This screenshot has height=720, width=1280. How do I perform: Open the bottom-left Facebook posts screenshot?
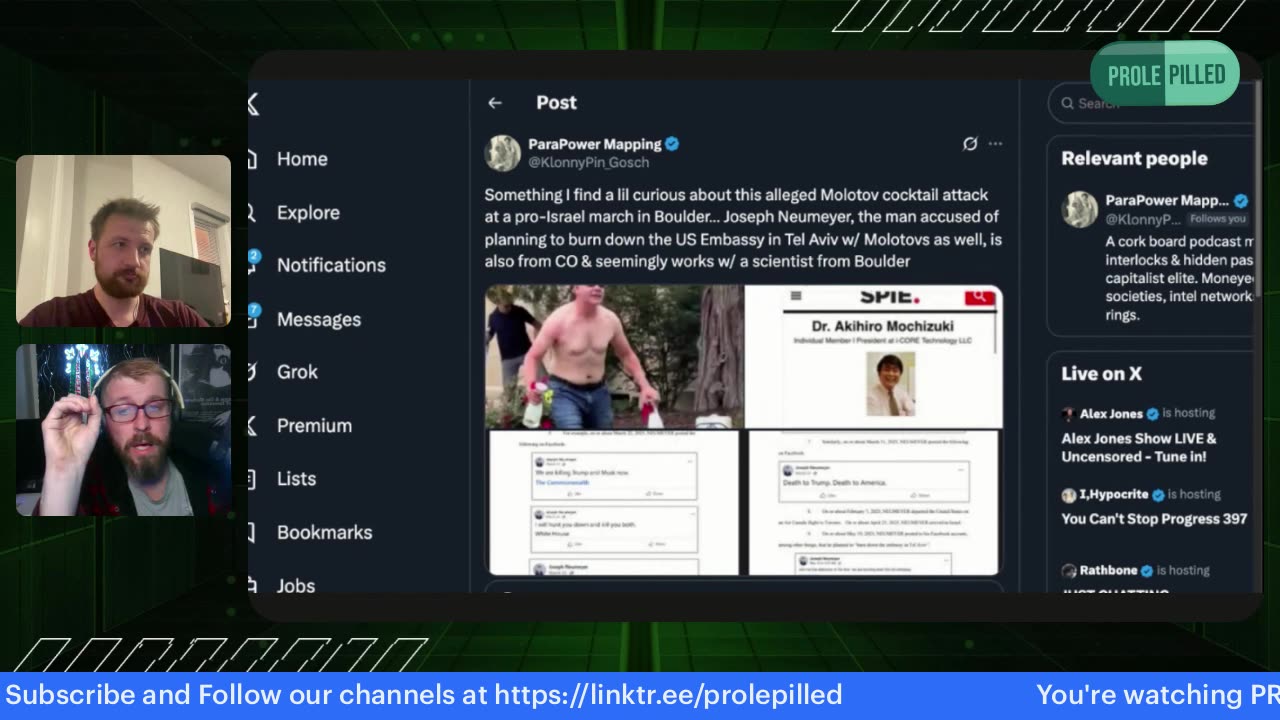(614, 503)
